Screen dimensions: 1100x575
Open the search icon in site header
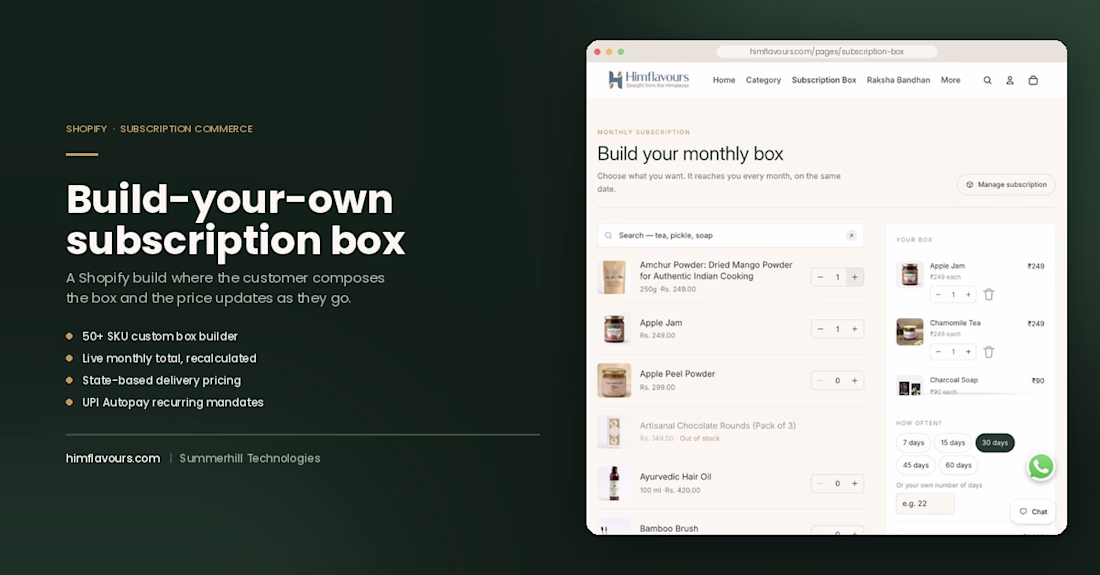(x=987, y=81)
